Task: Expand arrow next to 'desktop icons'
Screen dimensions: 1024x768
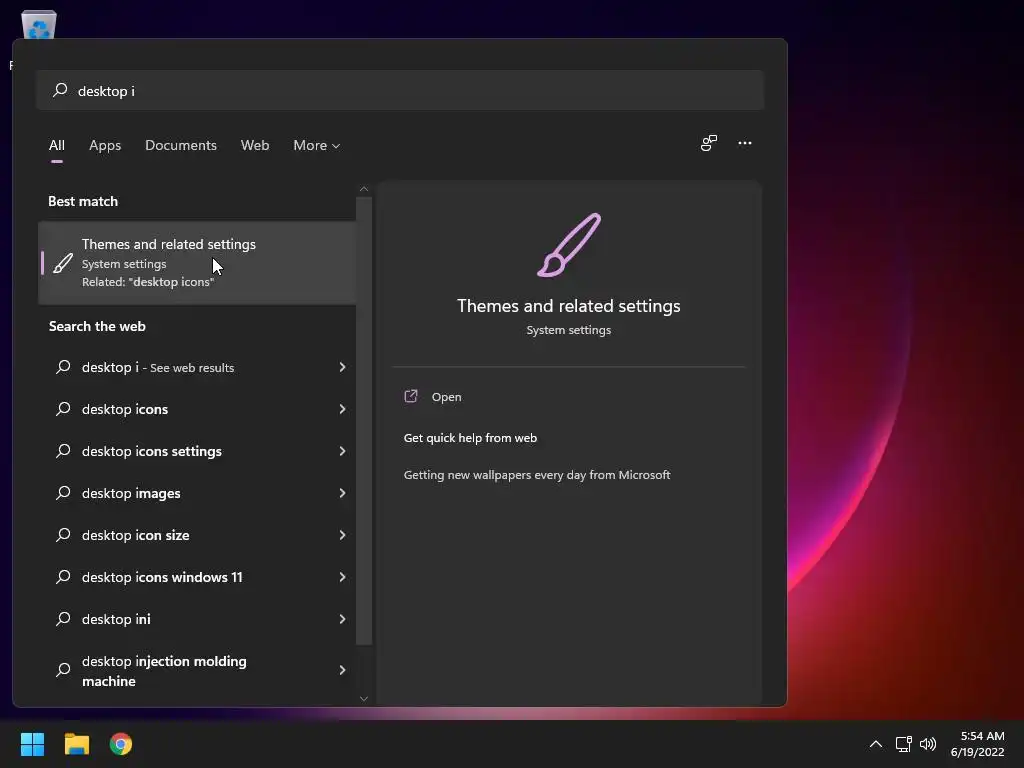Action: 342,409
